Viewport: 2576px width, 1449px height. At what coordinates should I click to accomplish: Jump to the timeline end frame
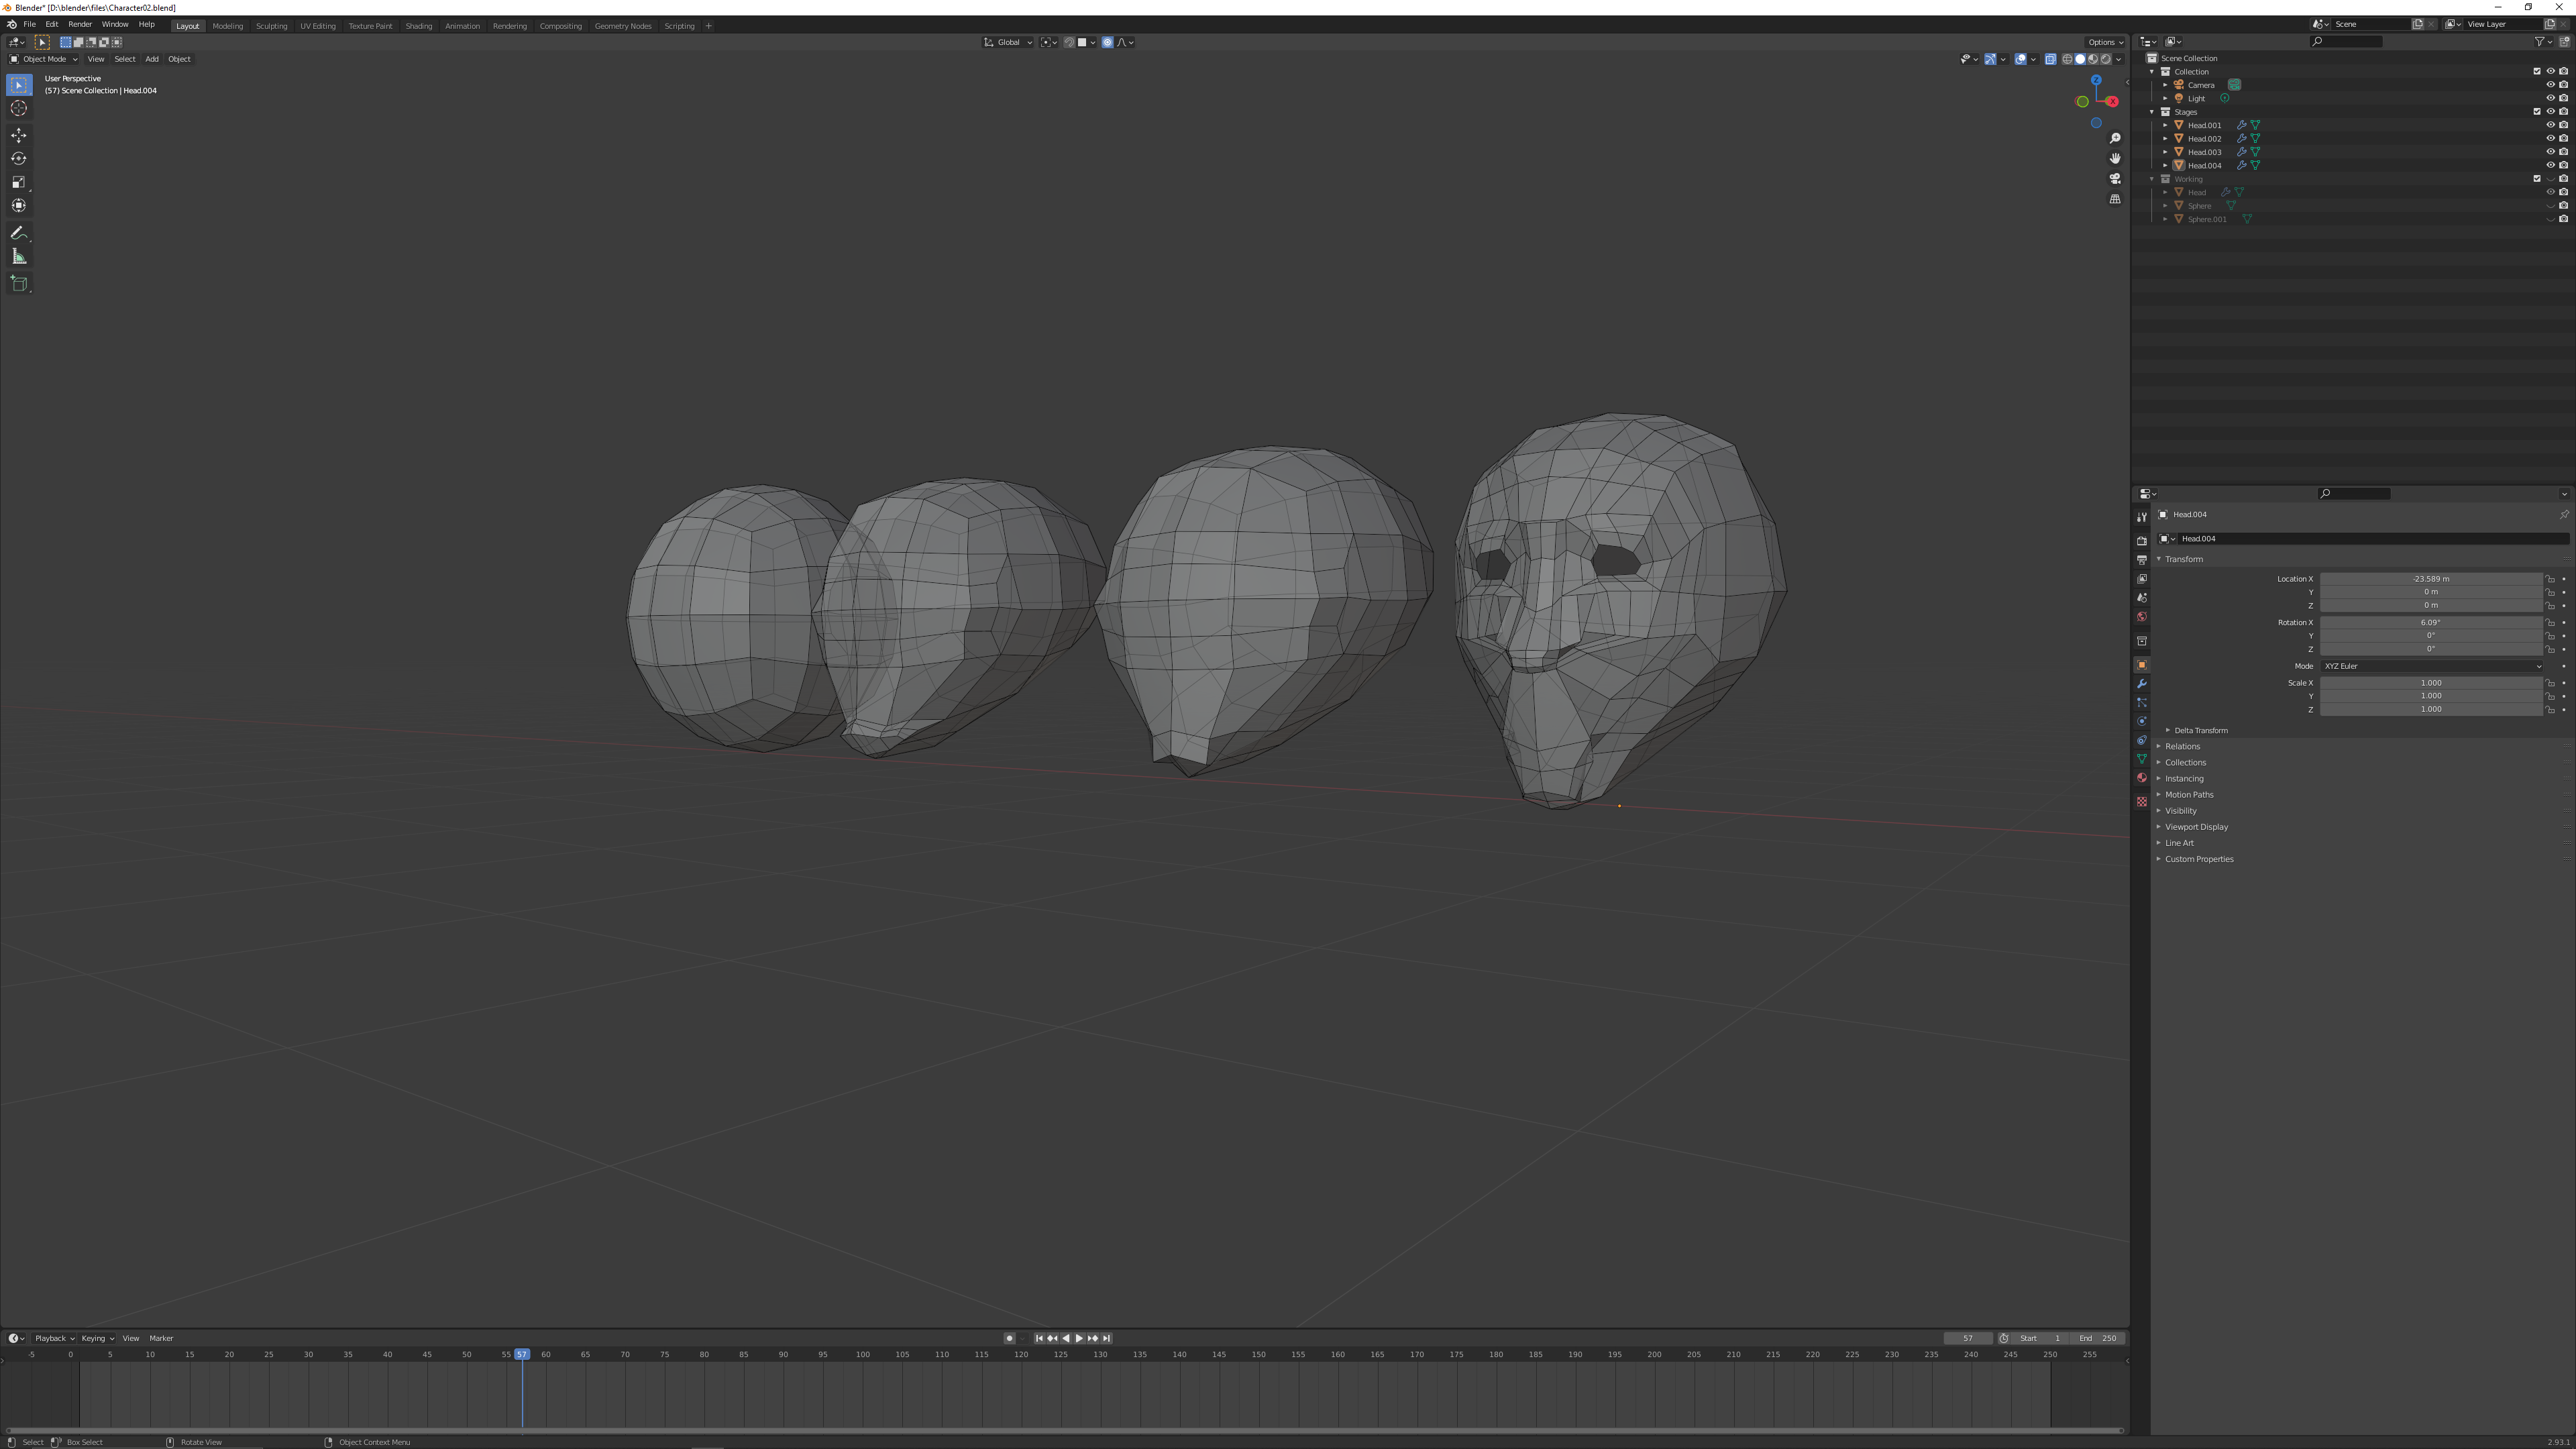1106,1339
